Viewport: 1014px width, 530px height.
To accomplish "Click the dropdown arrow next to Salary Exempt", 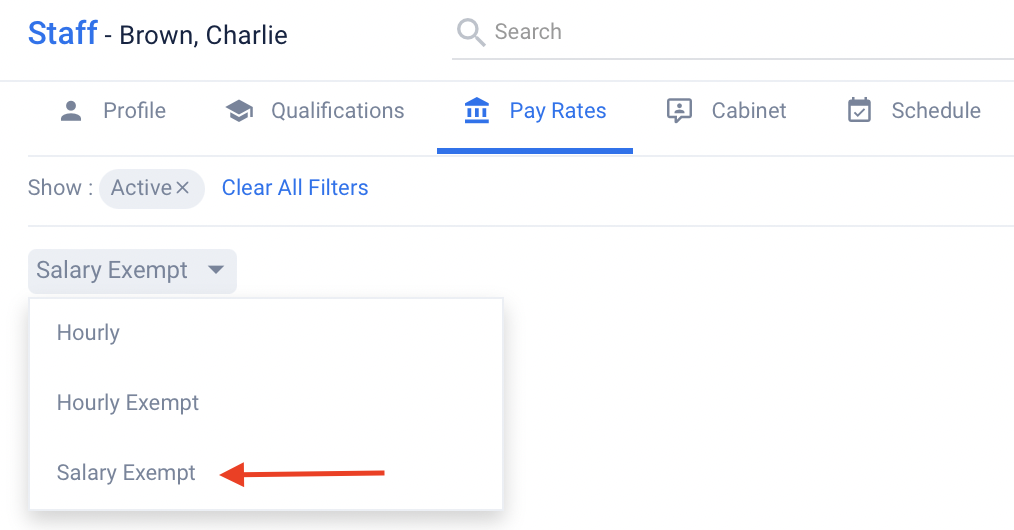I will click(x=216, y=270).
